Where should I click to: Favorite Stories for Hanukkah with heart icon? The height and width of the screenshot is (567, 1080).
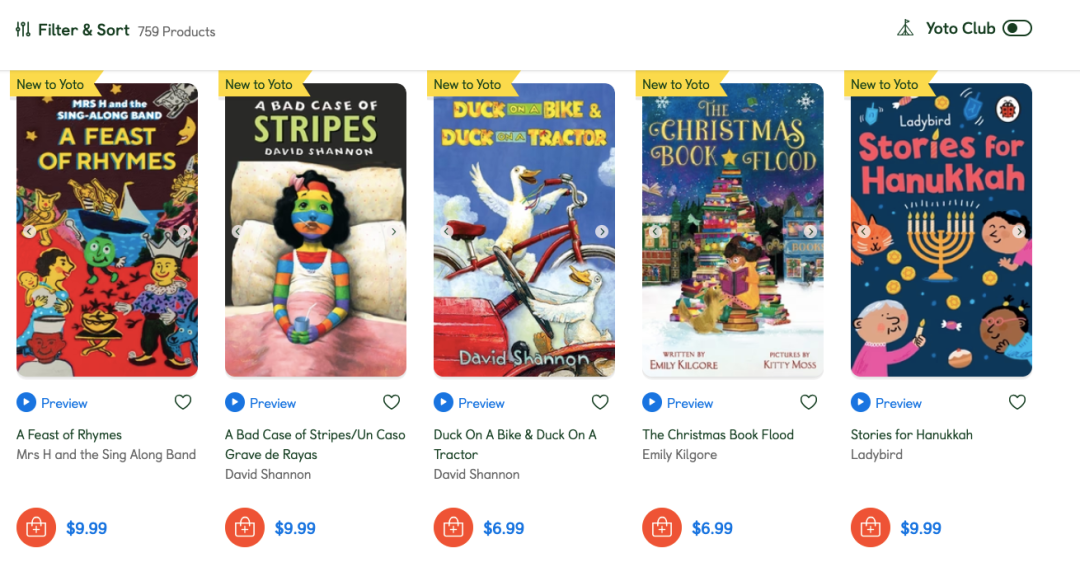pyautogui.click(x=1017, y=402)
